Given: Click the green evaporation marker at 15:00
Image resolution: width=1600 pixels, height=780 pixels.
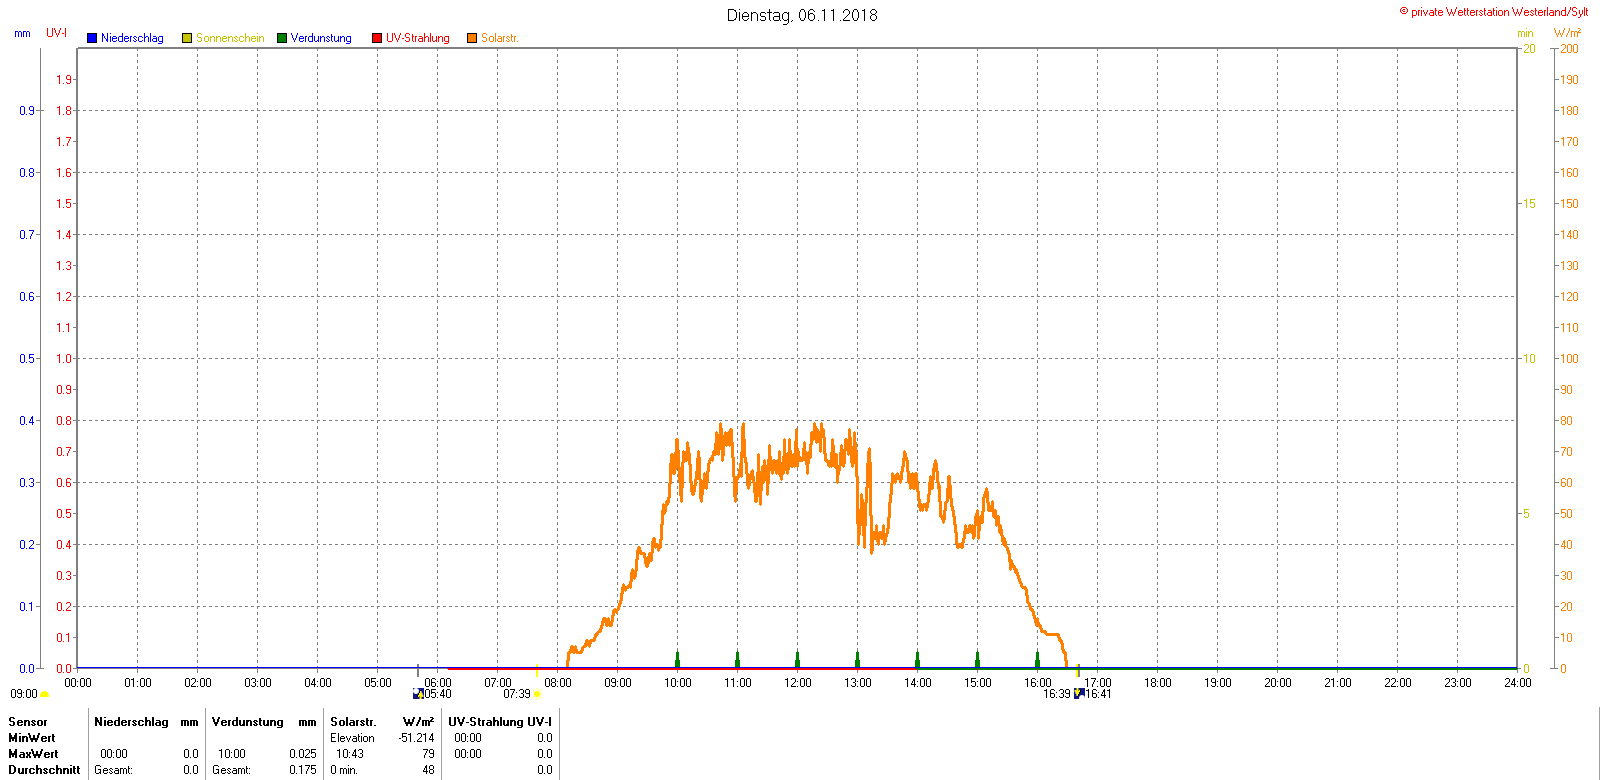Looking at the screenshot, I should point(978,659).
